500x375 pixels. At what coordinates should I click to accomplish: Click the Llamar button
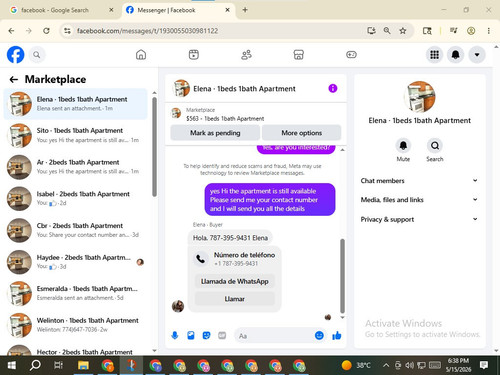click(x=235, y=299)
